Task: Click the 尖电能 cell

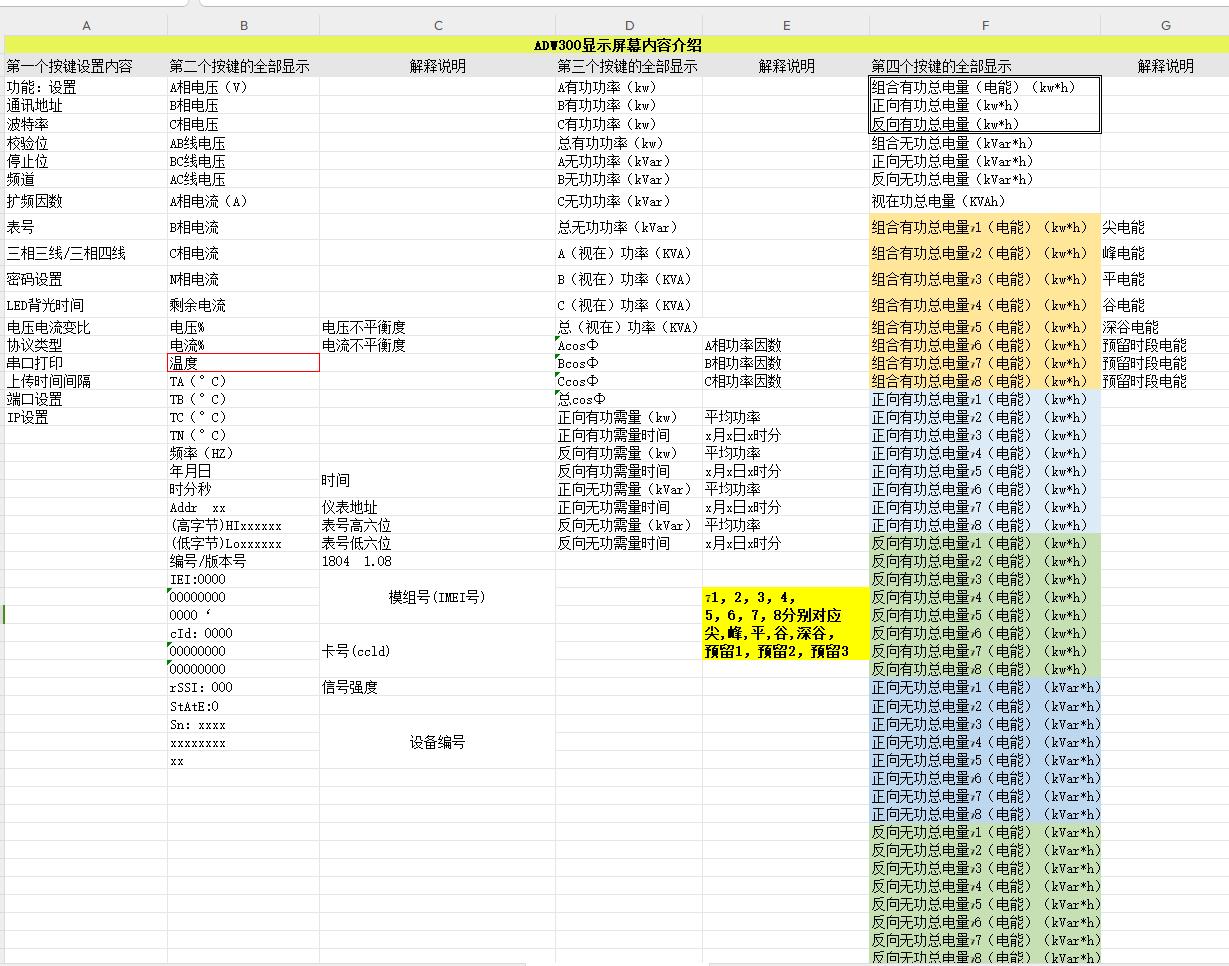Action: pyautogui.click(x=1165, y=227)
